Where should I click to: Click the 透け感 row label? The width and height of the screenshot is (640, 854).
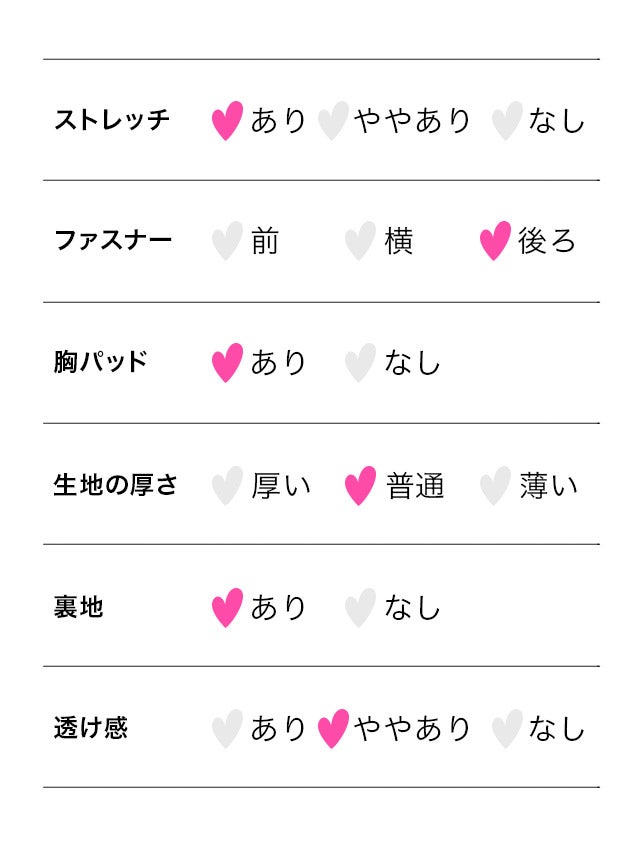(x=91, y=729)
